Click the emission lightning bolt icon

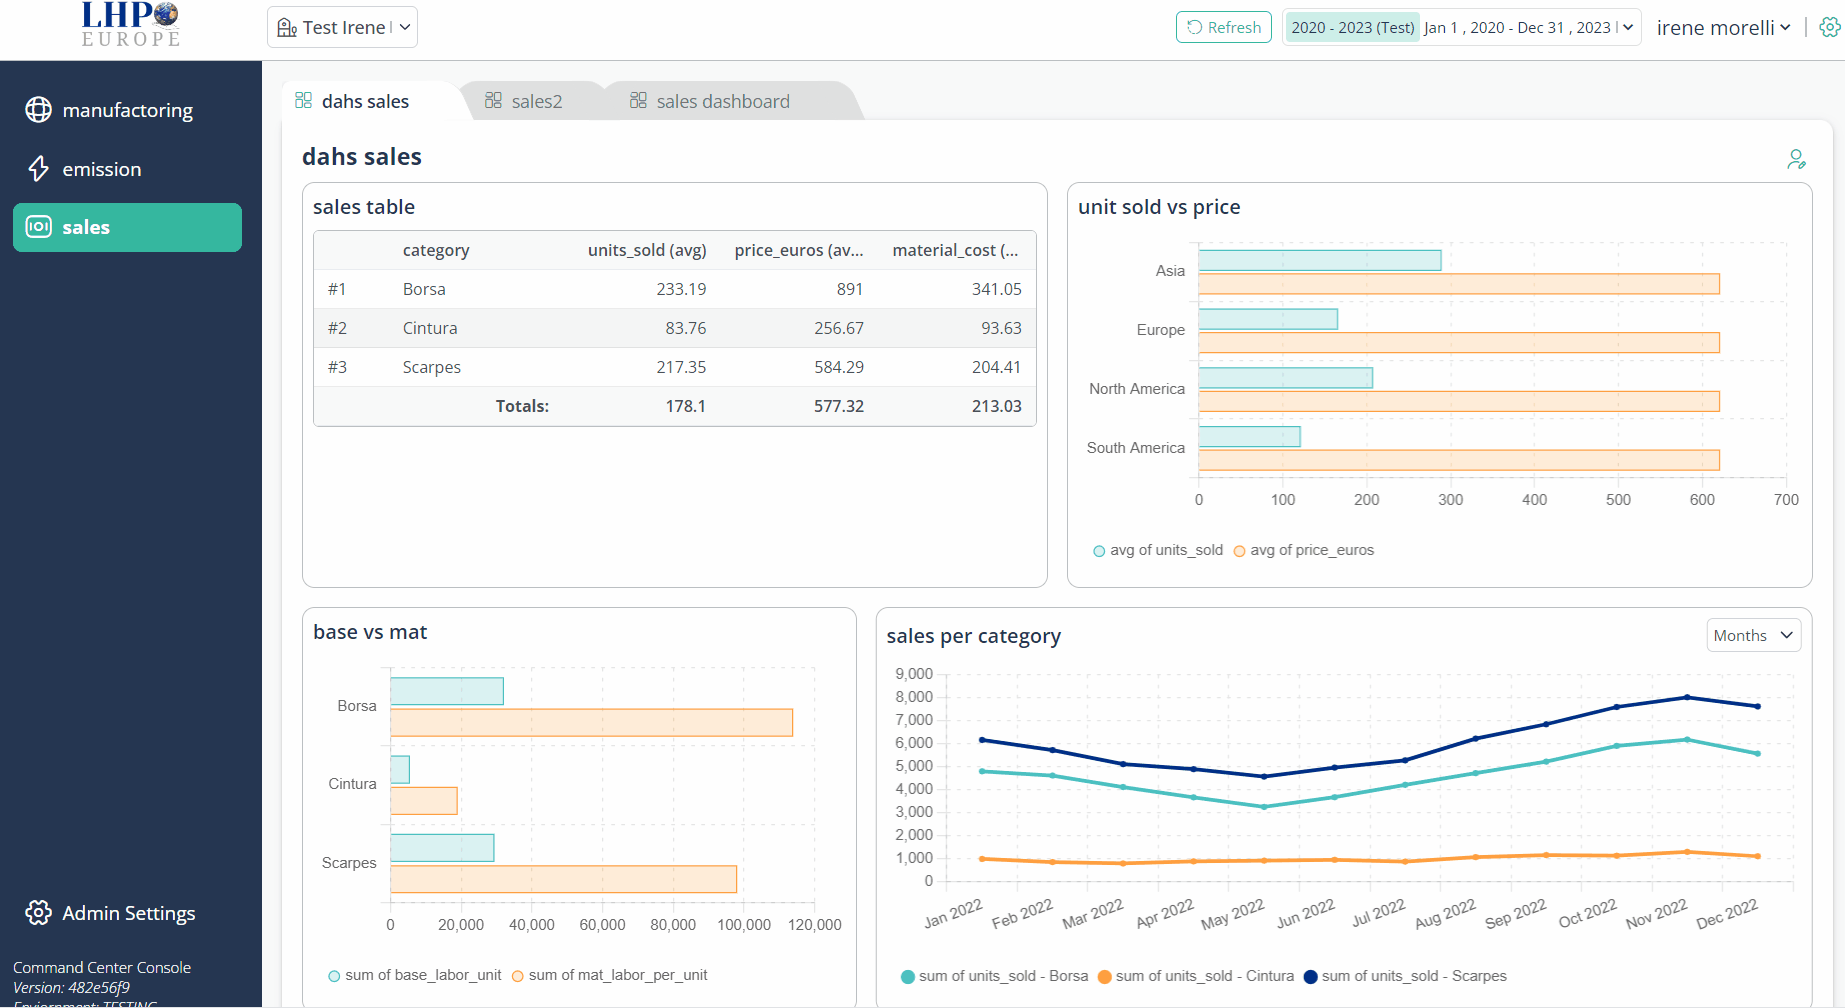38,169
